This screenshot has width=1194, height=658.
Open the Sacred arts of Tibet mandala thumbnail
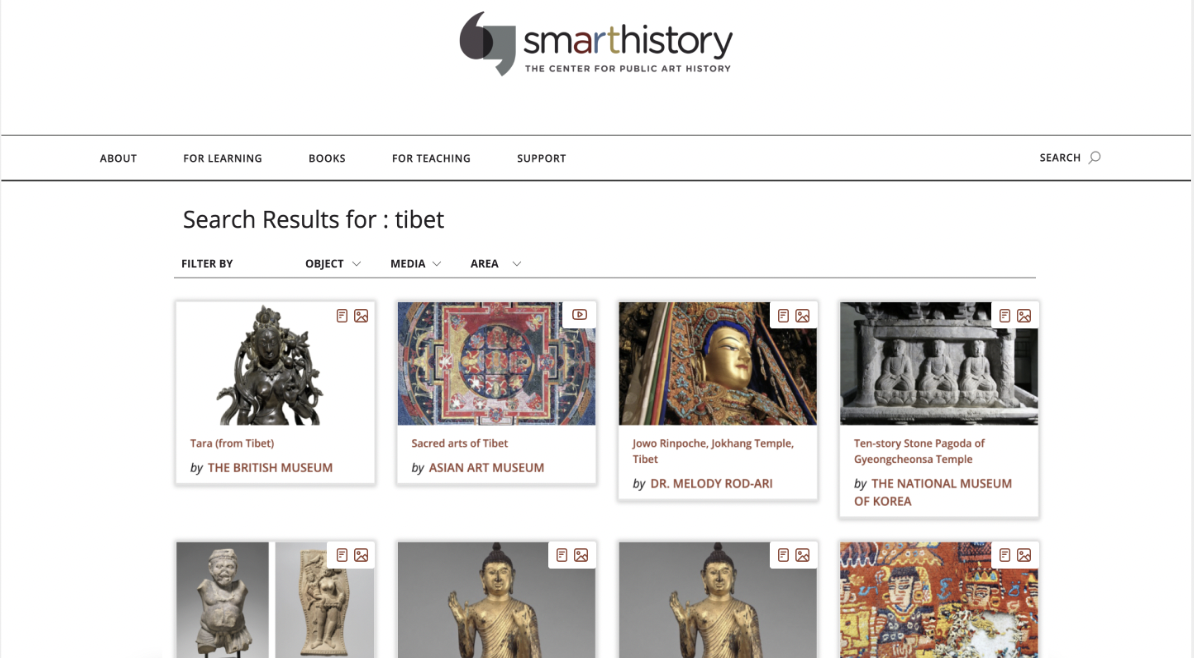[496, 363]
